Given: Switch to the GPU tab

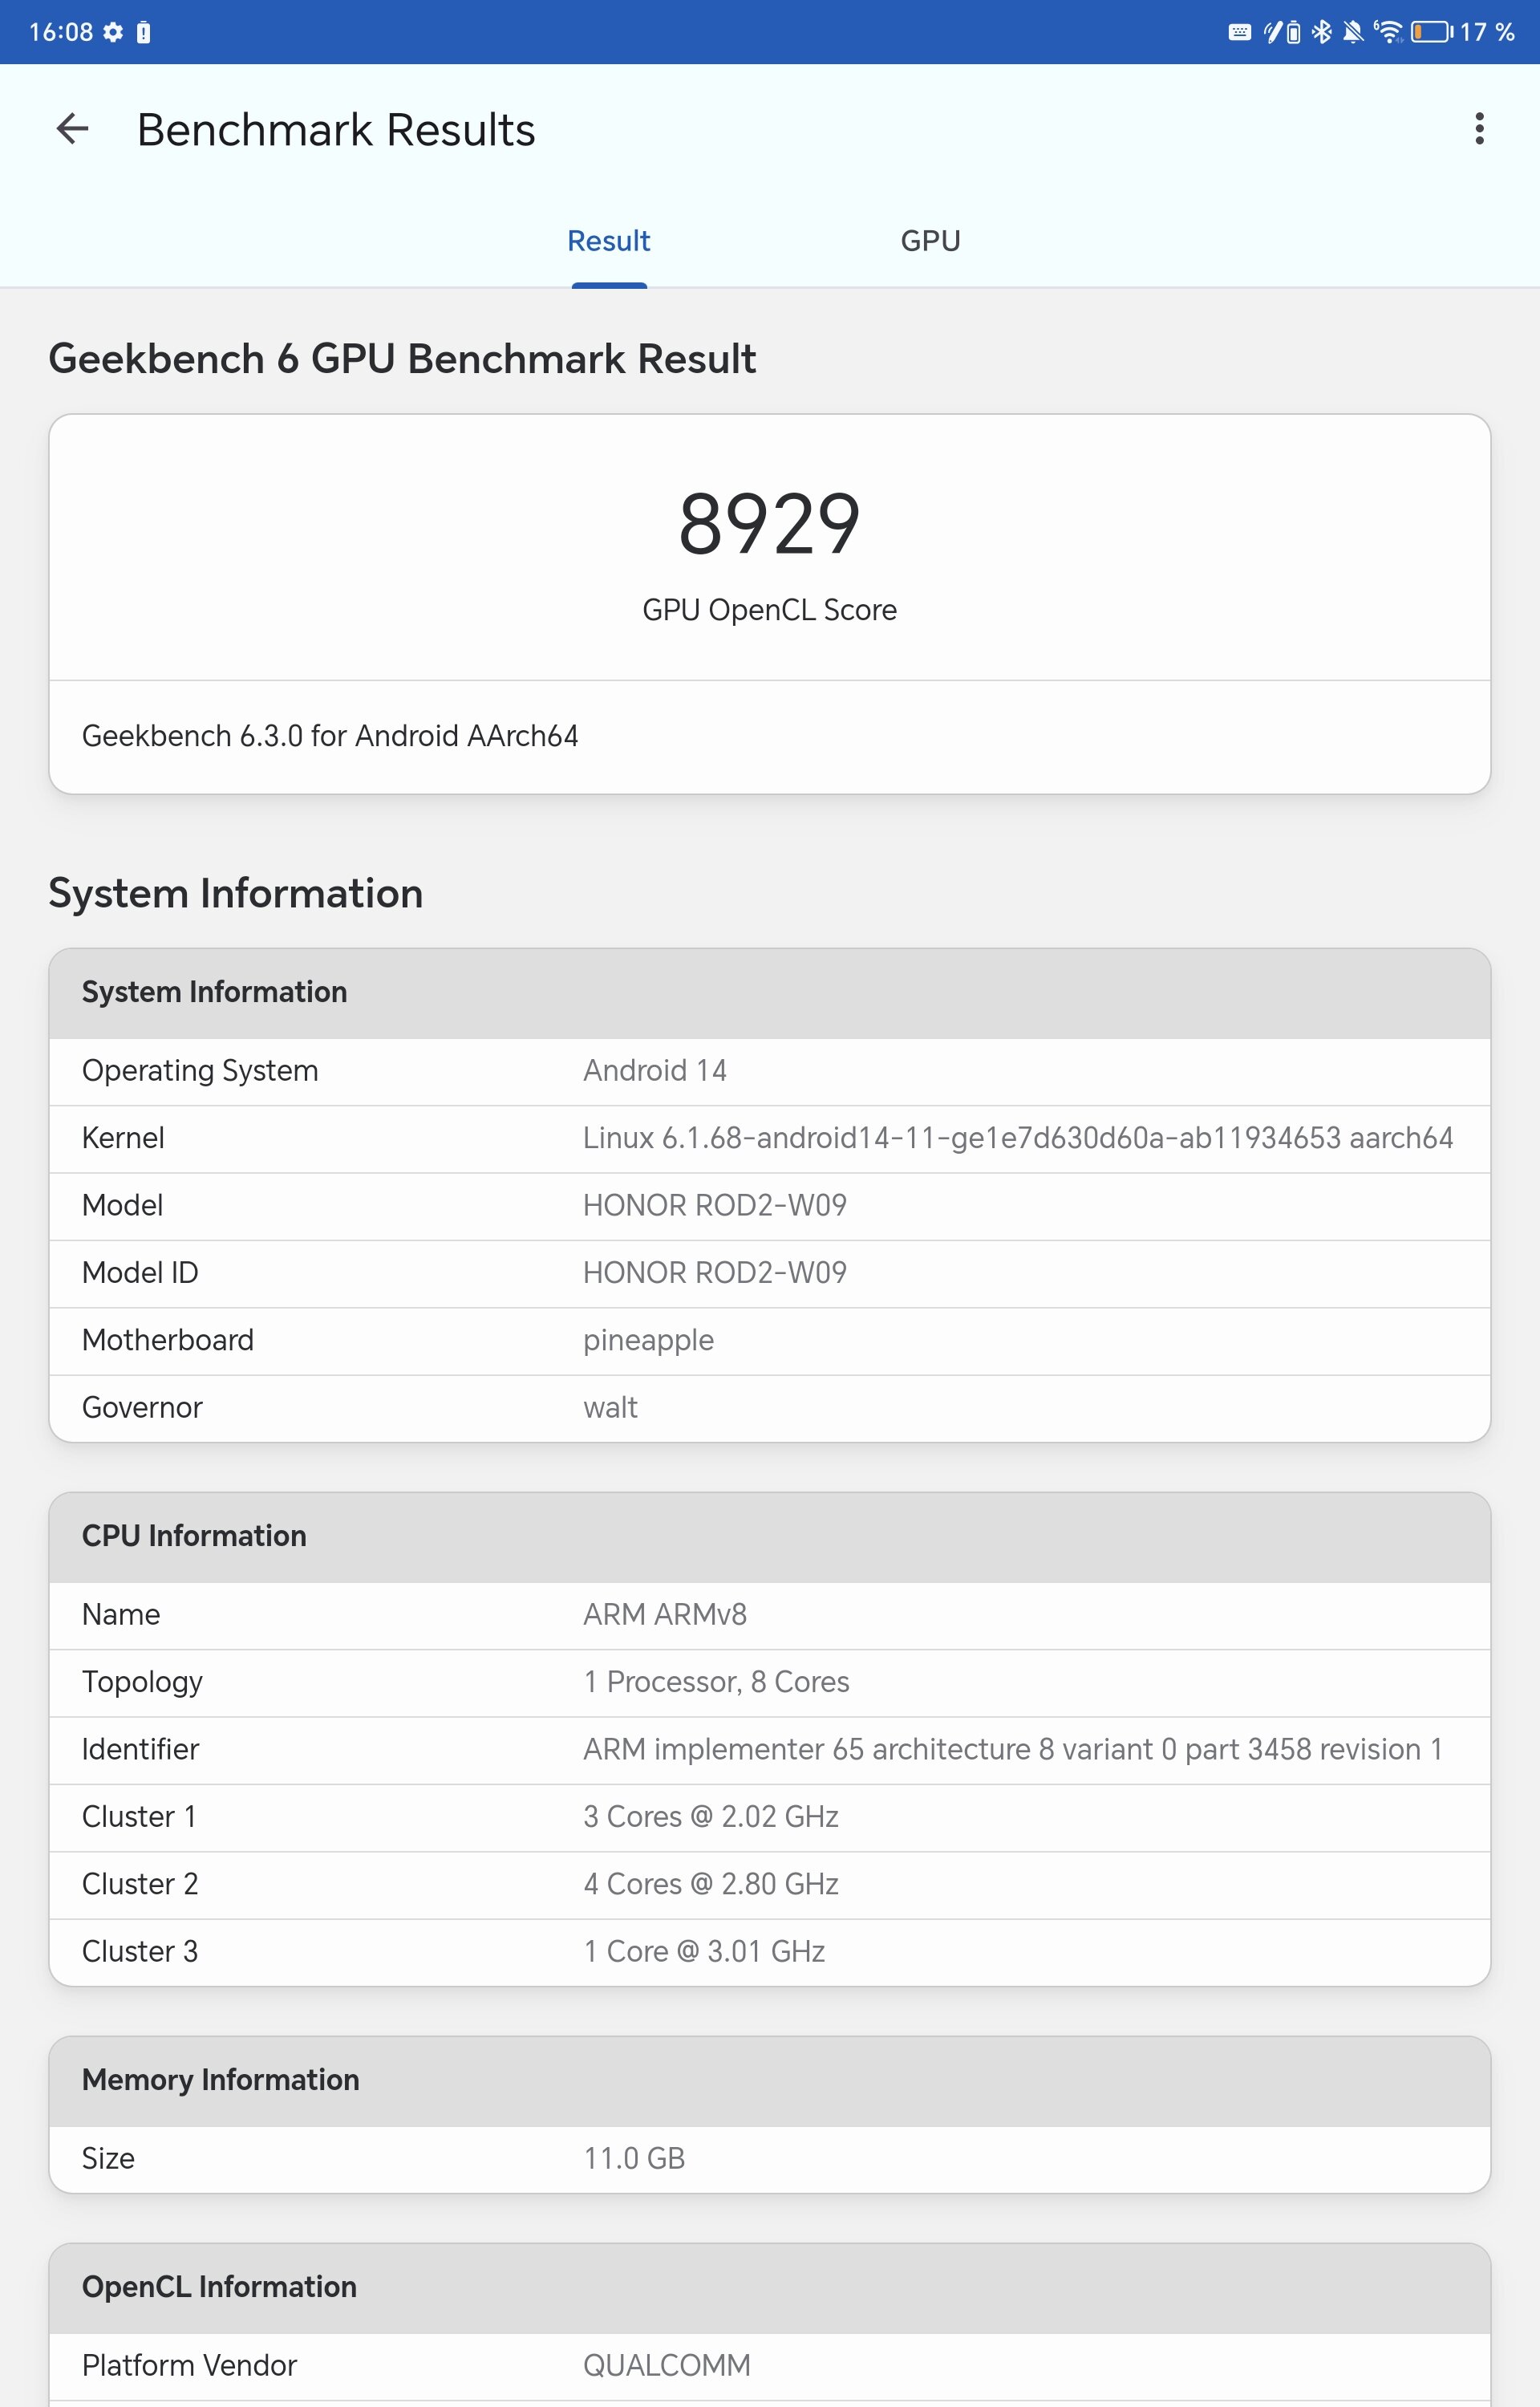Looking at the screenshot, I should click(930, 241).
